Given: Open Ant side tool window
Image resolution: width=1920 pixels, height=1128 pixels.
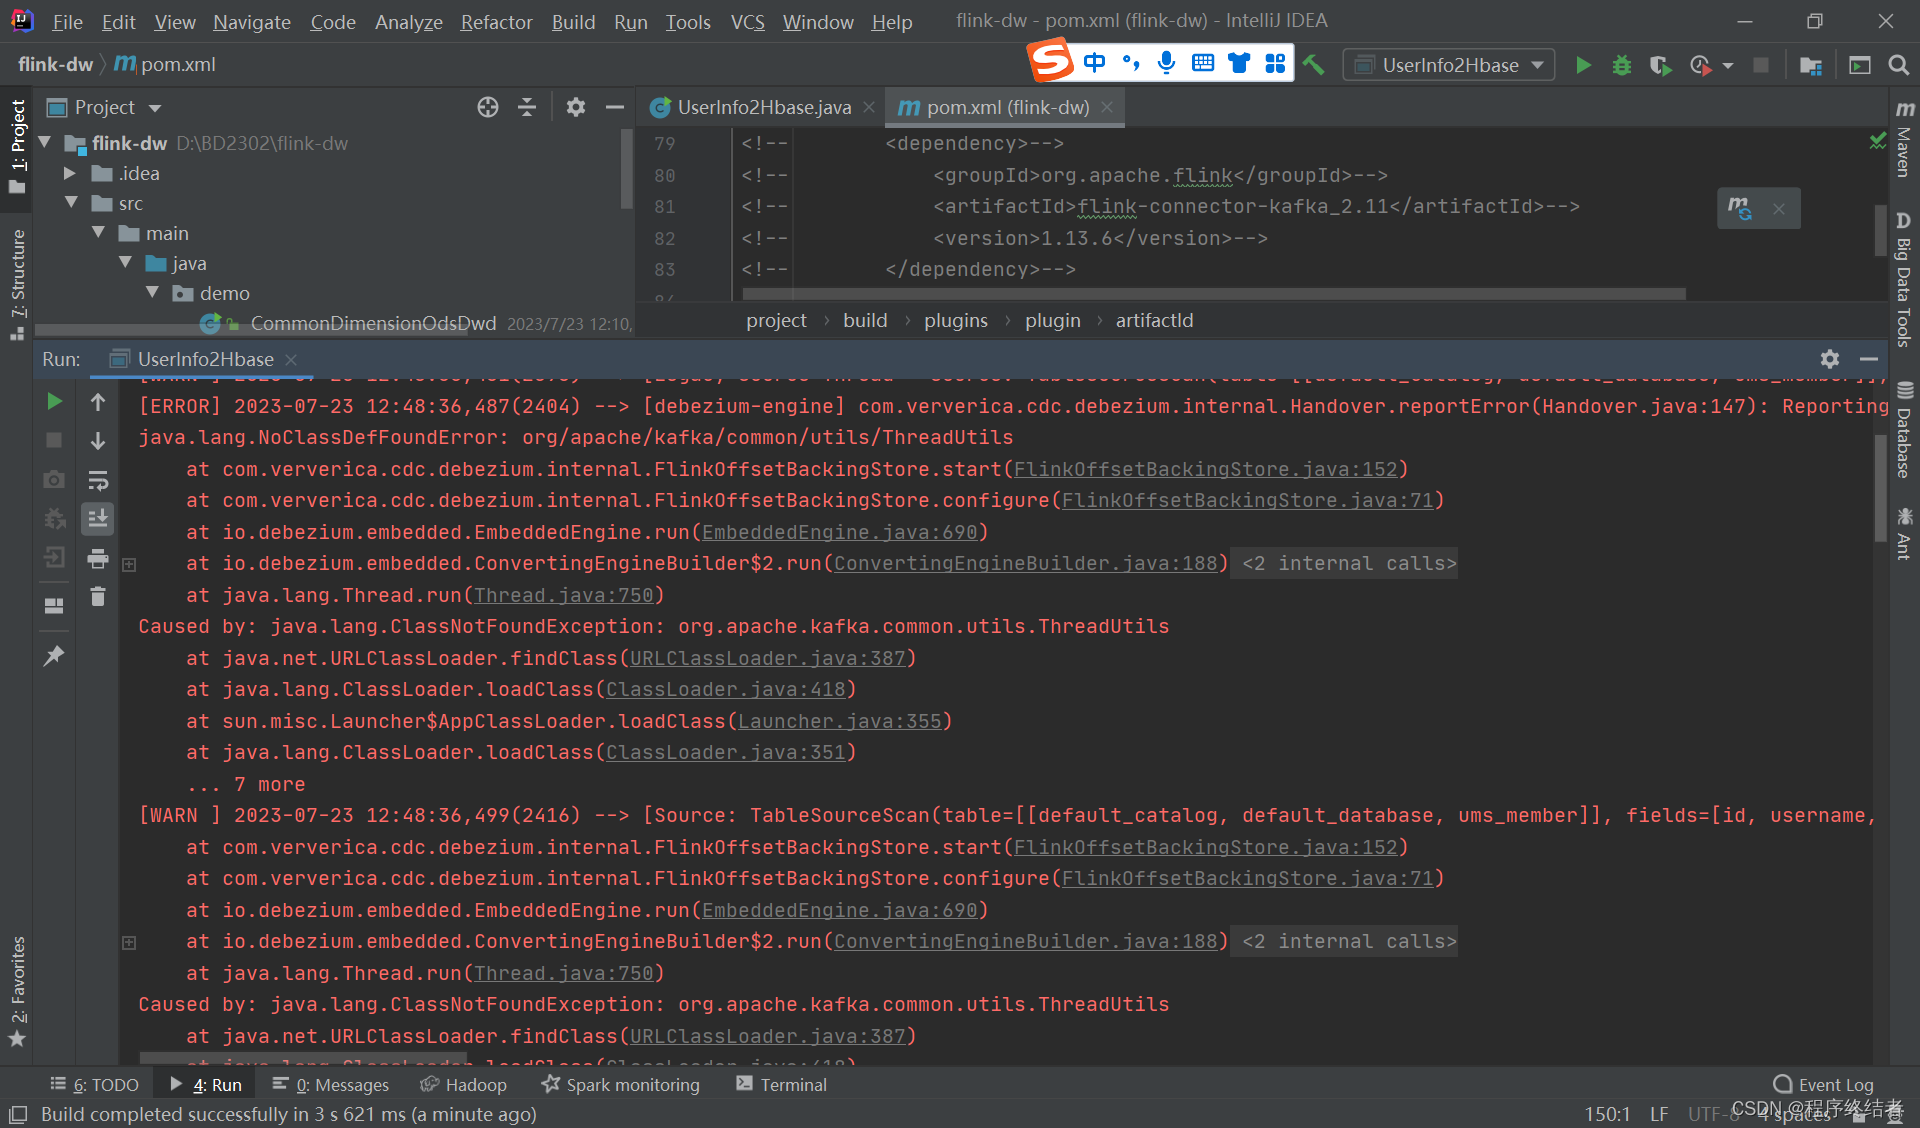Looking at the screenshot, I should pyautogui.click(x=1904, y=533).
